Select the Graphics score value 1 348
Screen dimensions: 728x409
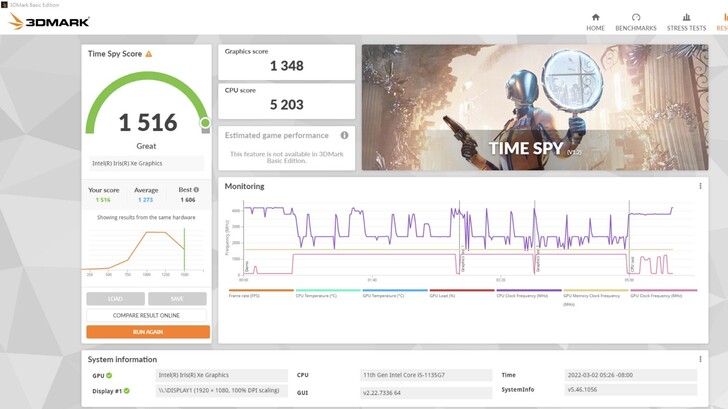pos(287,66)
